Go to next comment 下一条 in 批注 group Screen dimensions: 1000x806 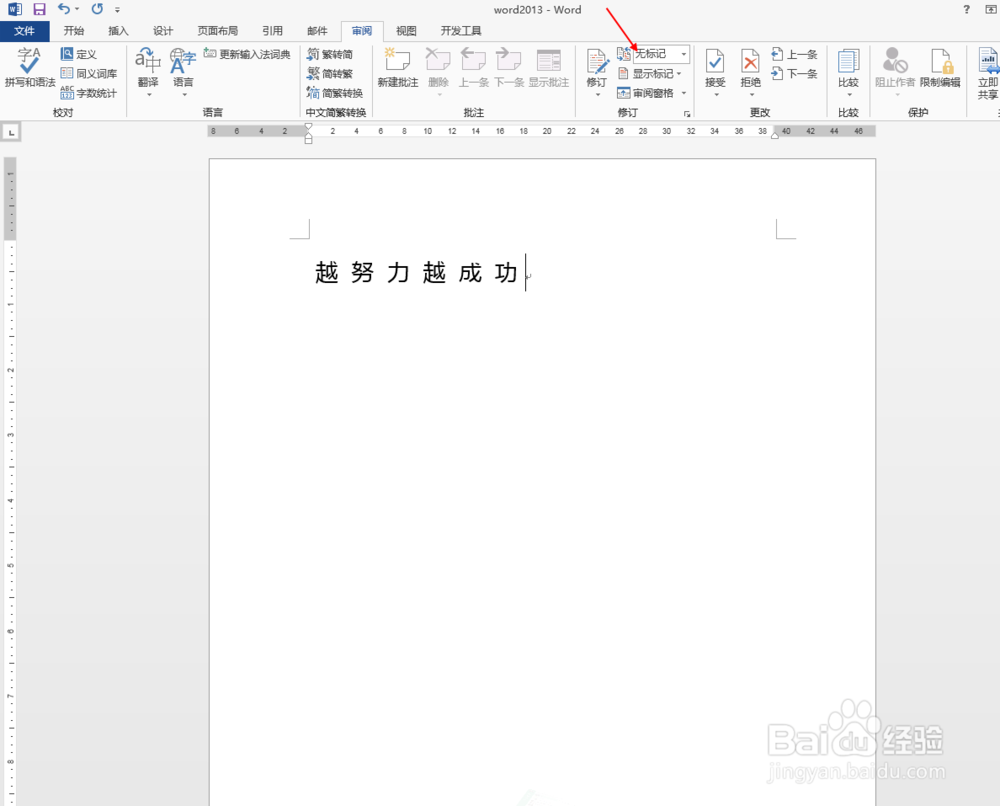coord(509,68)
